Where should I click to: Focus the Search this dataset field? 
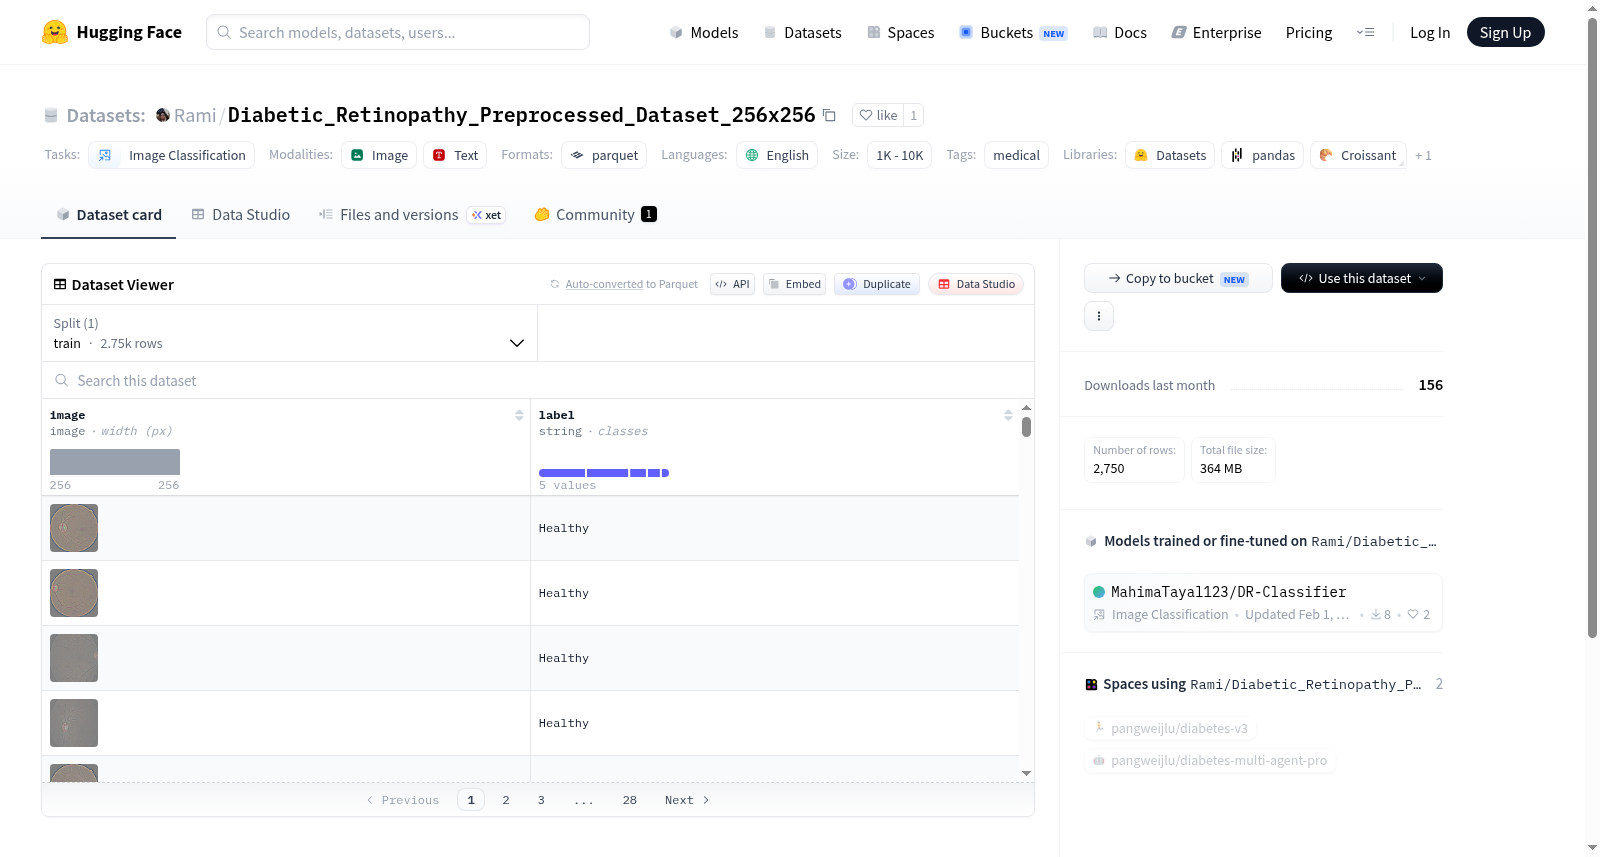538,380
